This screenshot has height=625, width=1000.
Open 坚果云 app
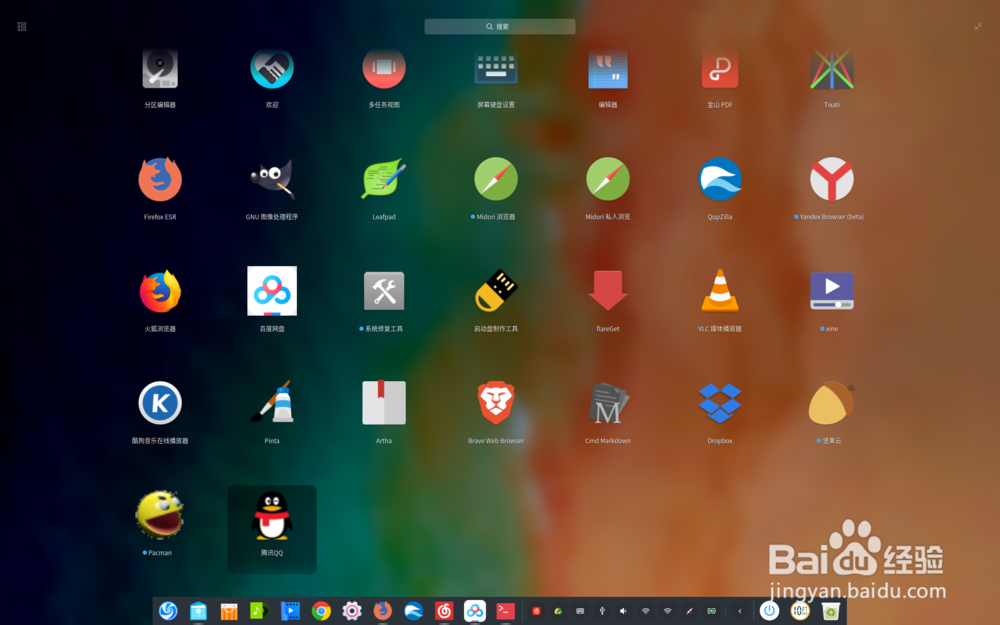[x=832, y=403]
